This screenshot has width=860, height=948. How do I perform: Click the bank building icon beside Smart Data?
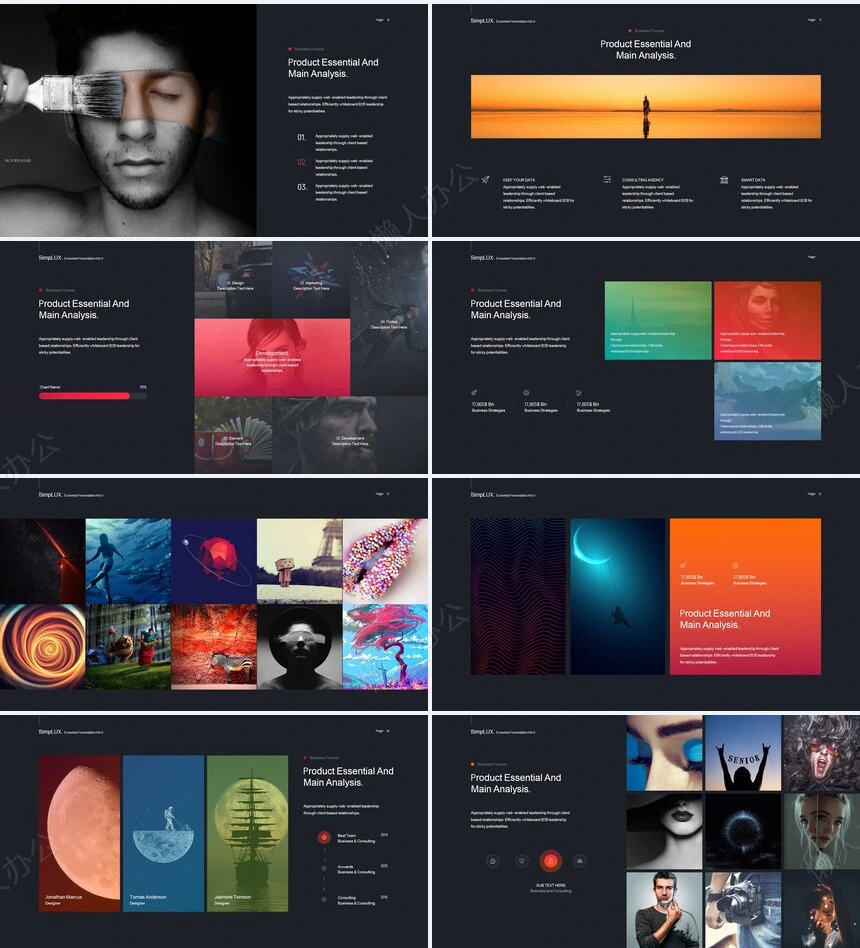724,180
